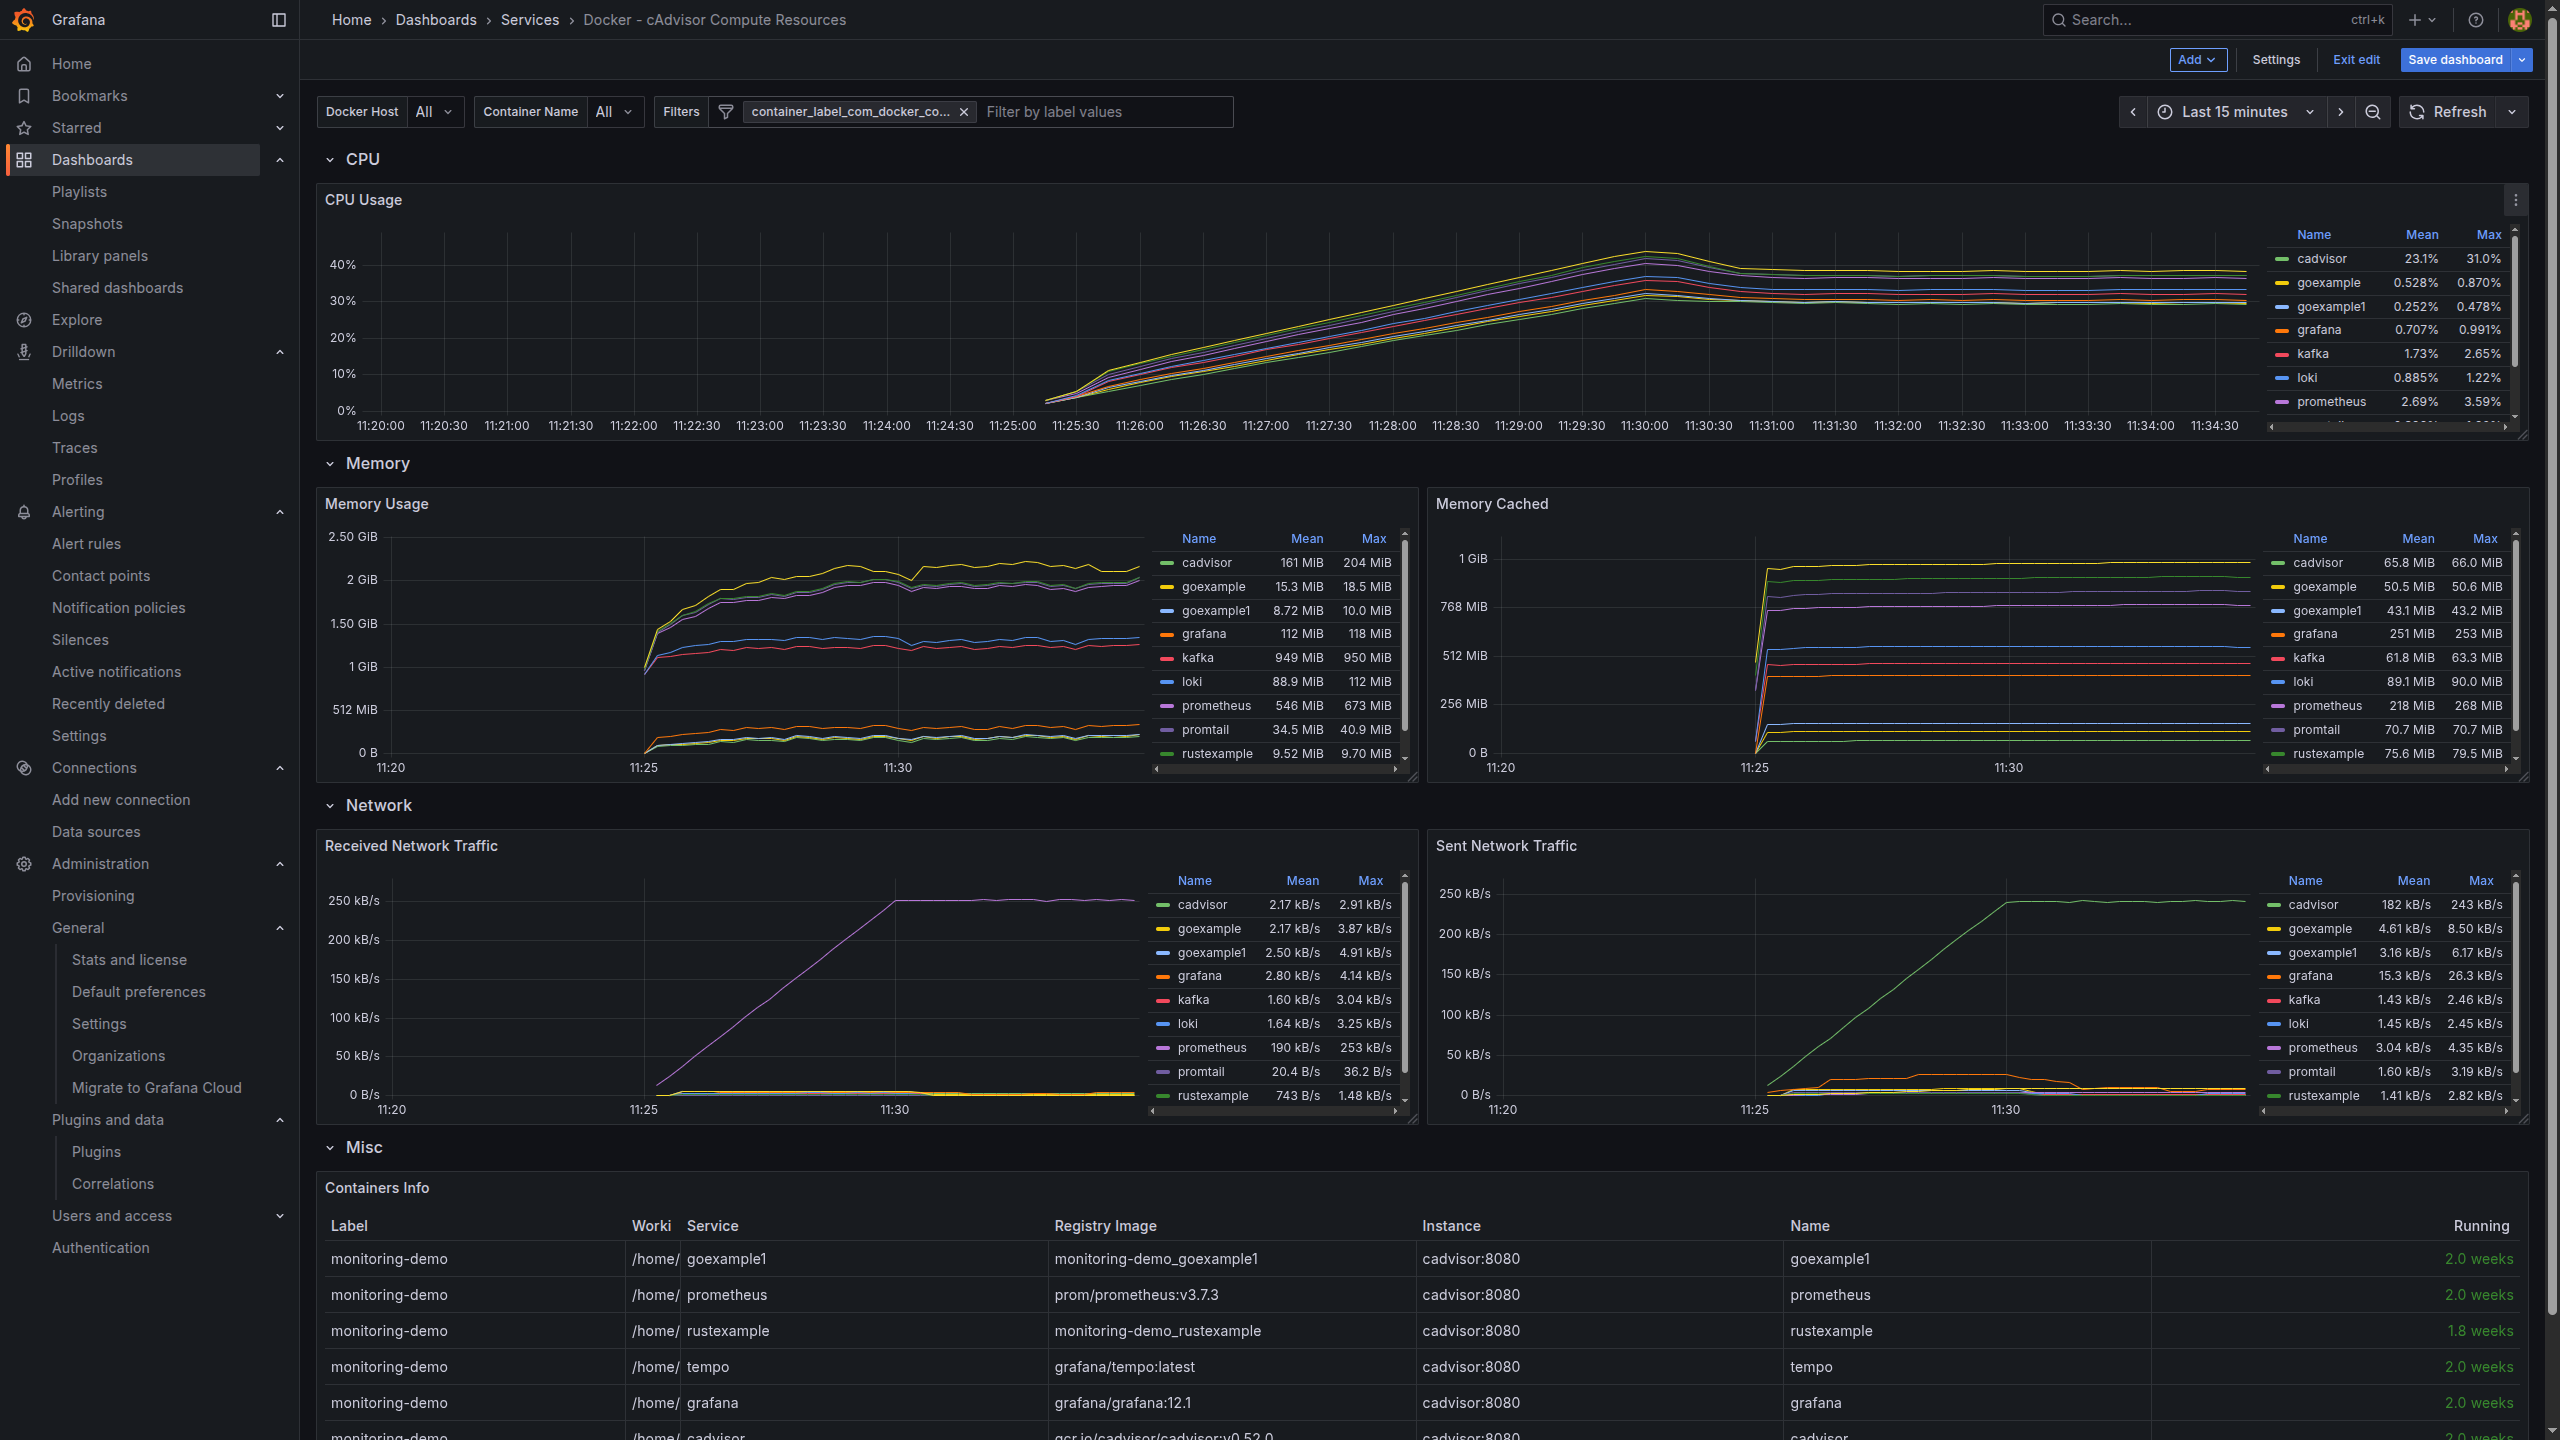
Task: Move time range forward with right arrow
Action: pos(2341,112)
